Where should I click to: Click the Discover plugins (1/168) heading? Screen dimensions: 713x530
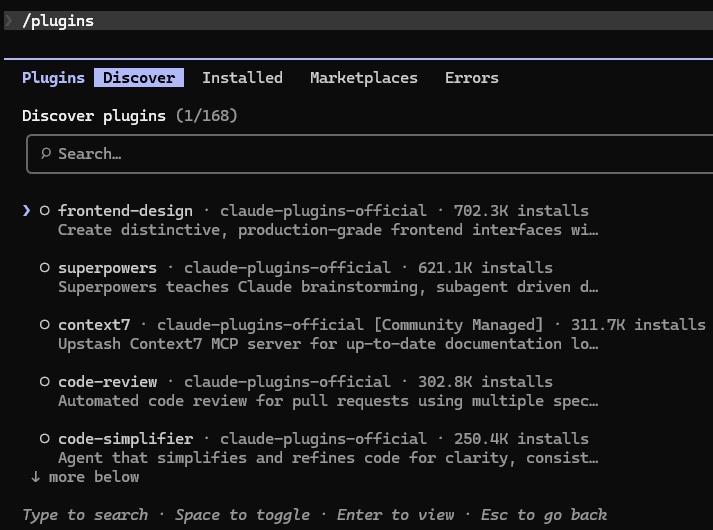coord(130,116)
